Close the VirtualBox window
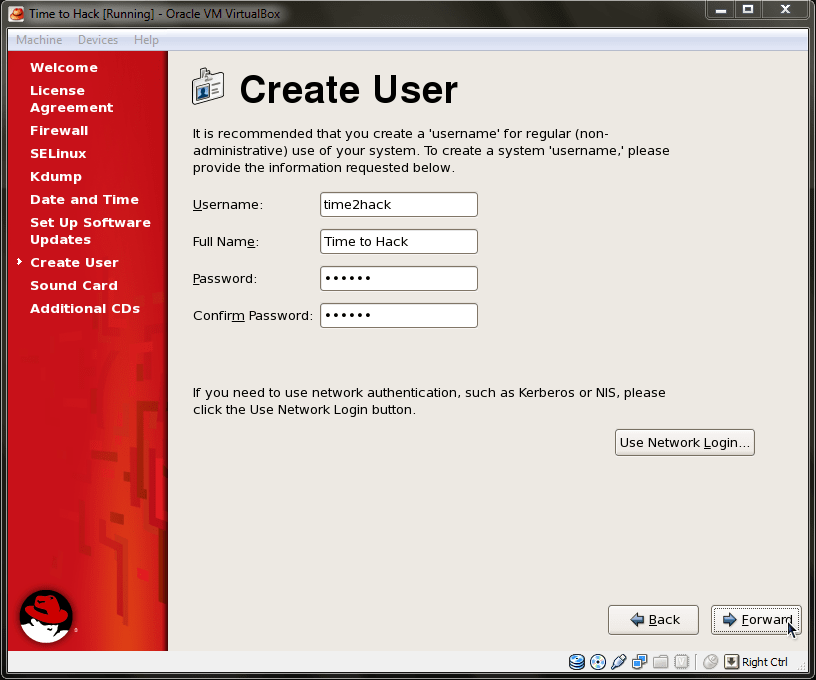This screenshot has width=816, height=680. (786, 9)
